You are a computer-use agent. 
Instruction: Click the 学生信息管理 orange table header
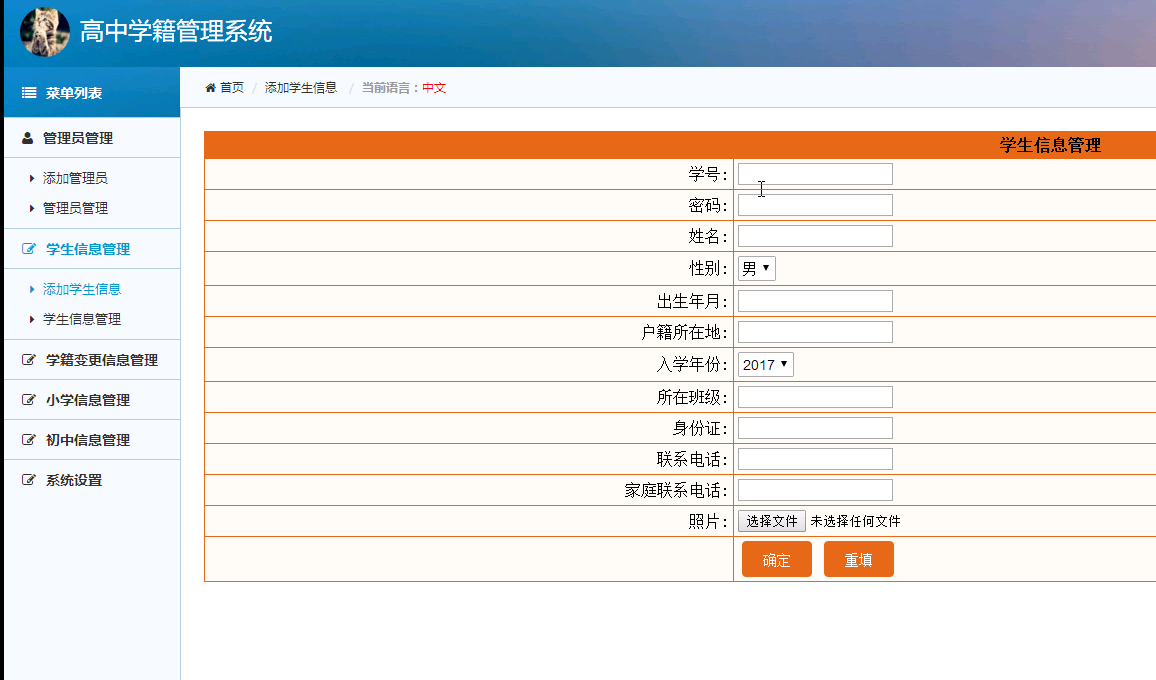[x=1050, y=145]
